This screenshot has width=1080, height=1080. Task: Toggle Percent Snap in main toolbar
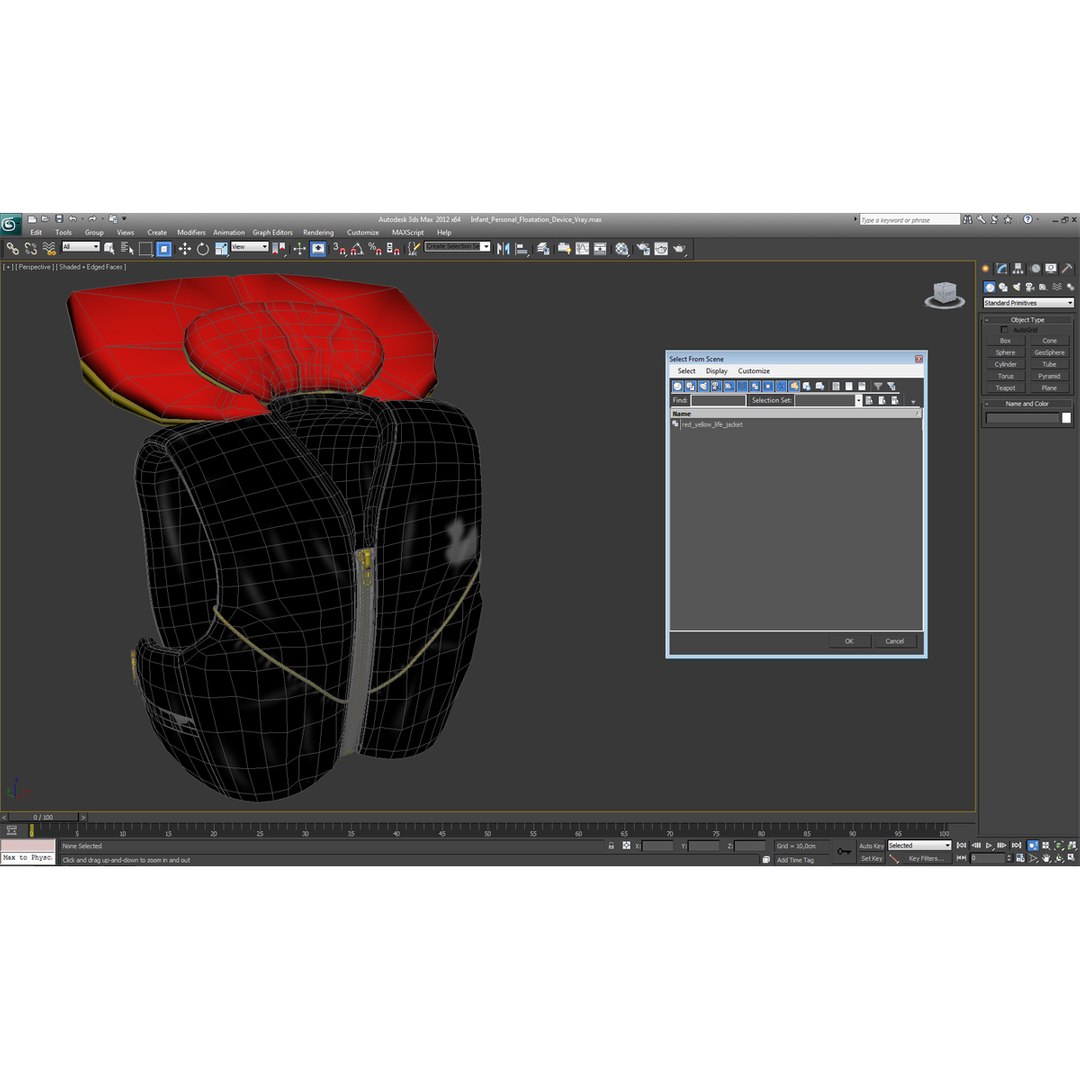click(375, 249)
